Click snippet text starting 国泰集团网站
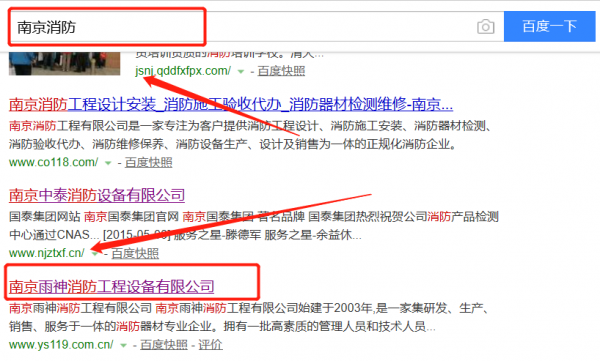 [254, 225]
